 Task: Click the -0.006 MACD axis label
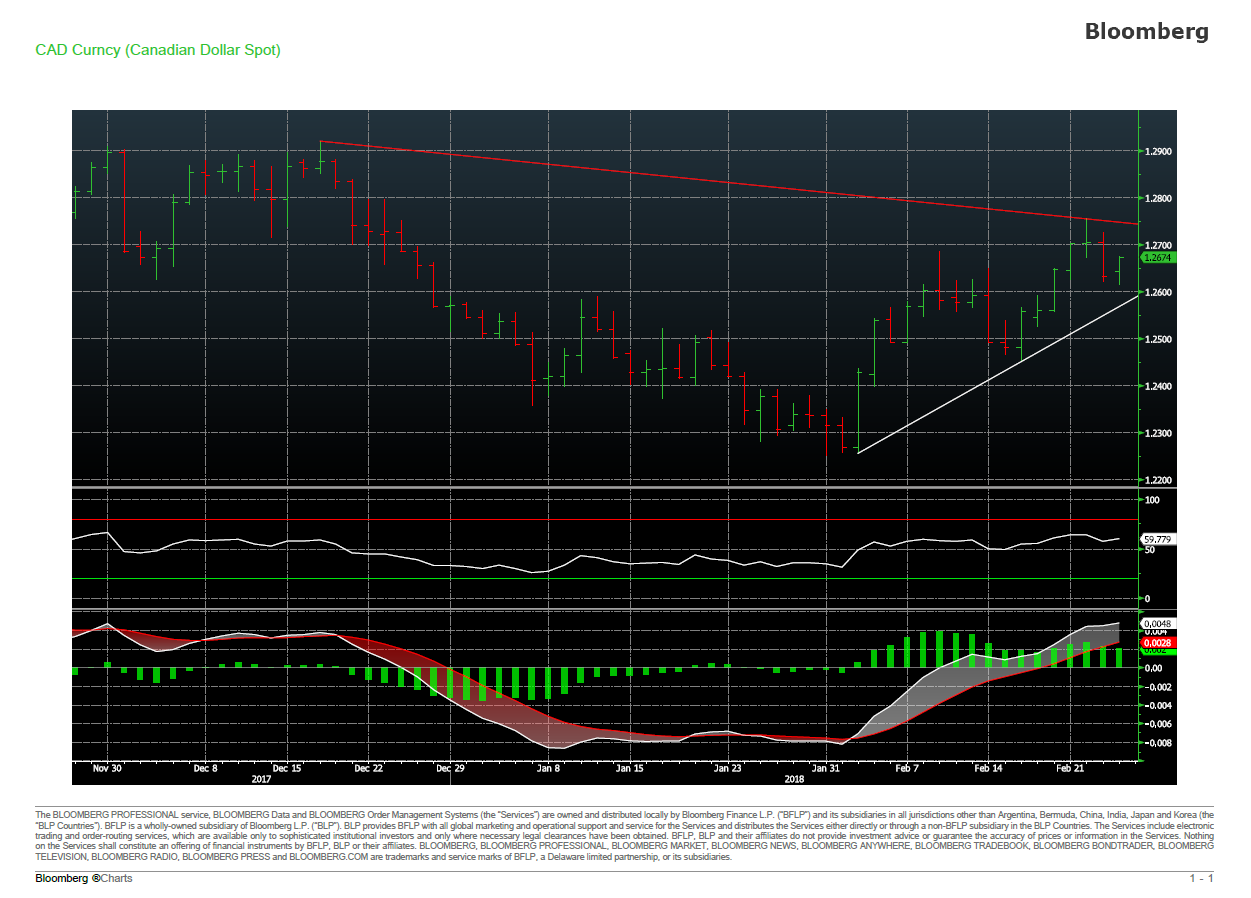coord(1156,724)
